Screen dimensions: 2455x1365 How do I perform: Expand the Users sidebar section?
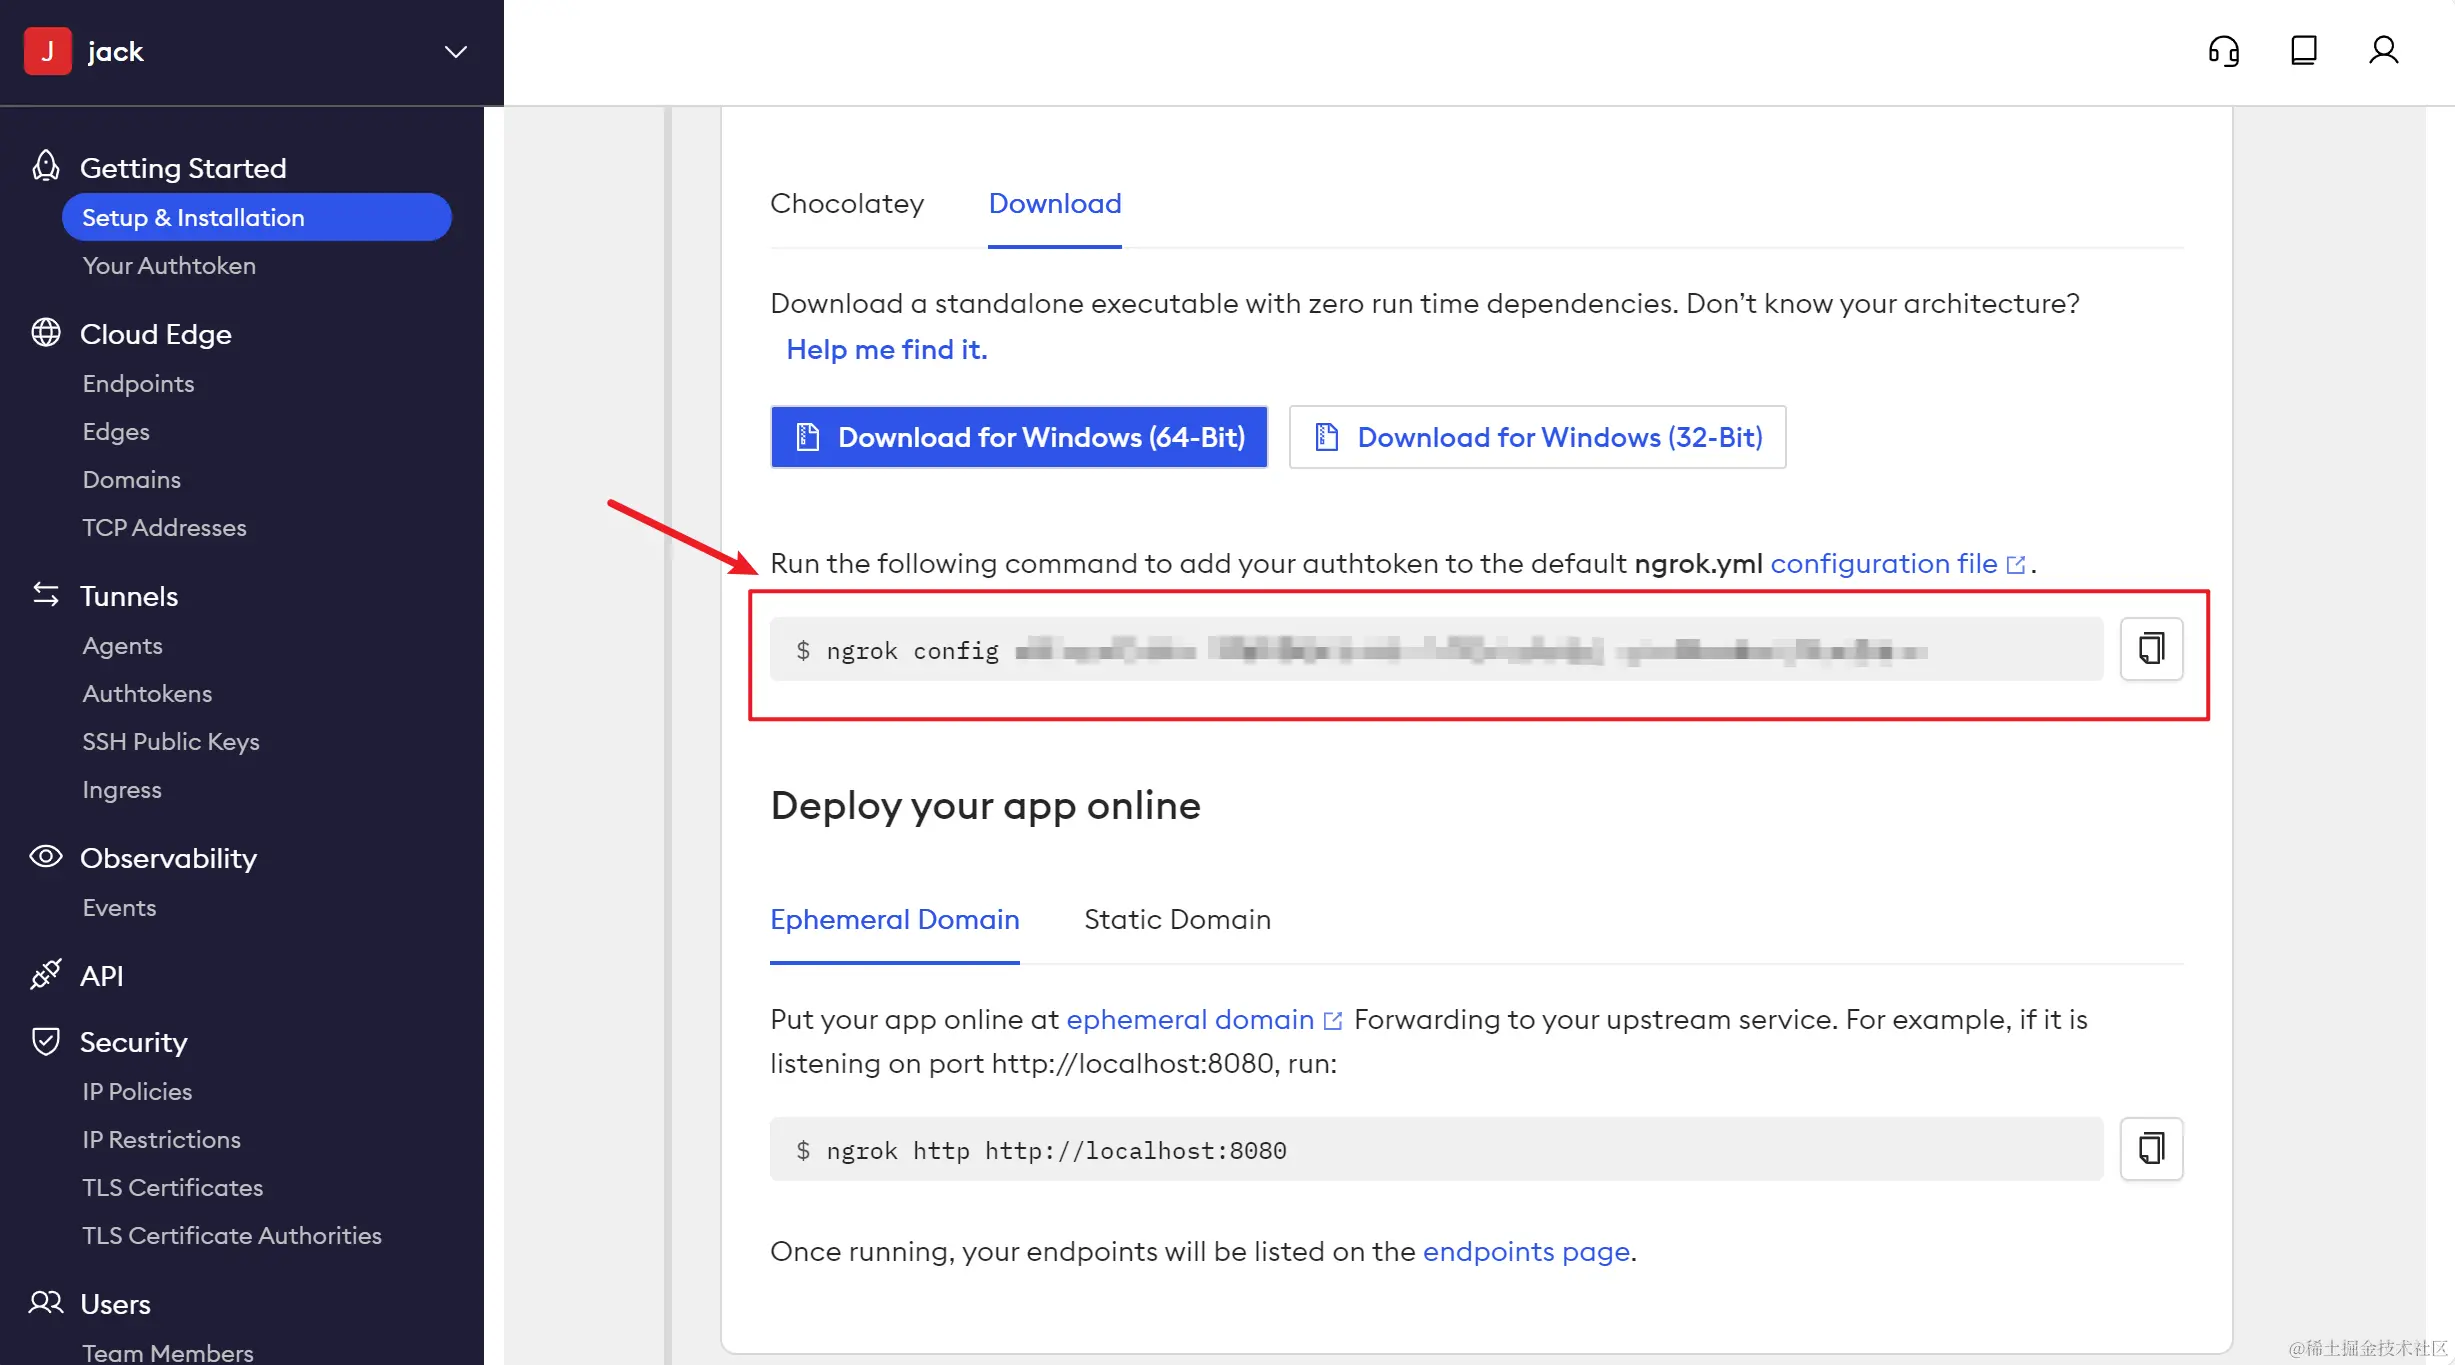[x=115, y=1304]
